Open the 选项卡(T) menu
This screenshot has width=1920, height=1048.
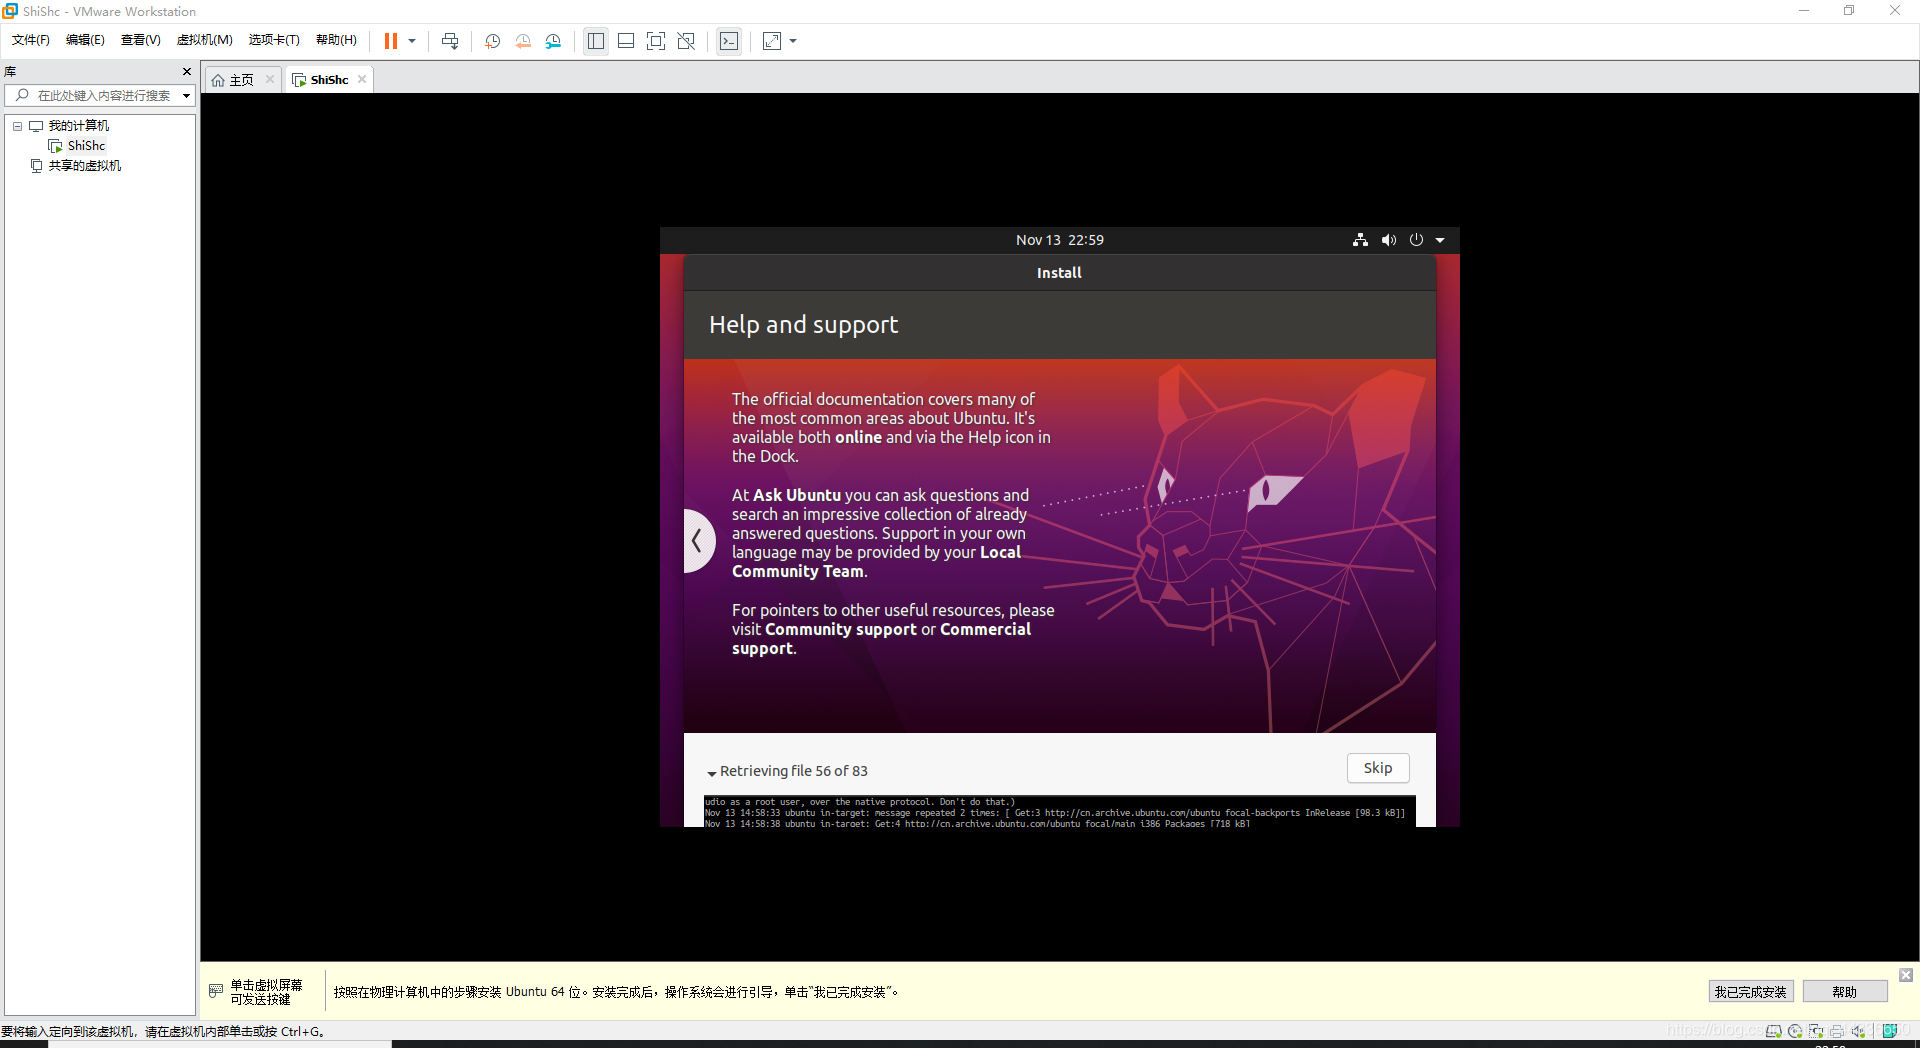[x=274, y=40]
